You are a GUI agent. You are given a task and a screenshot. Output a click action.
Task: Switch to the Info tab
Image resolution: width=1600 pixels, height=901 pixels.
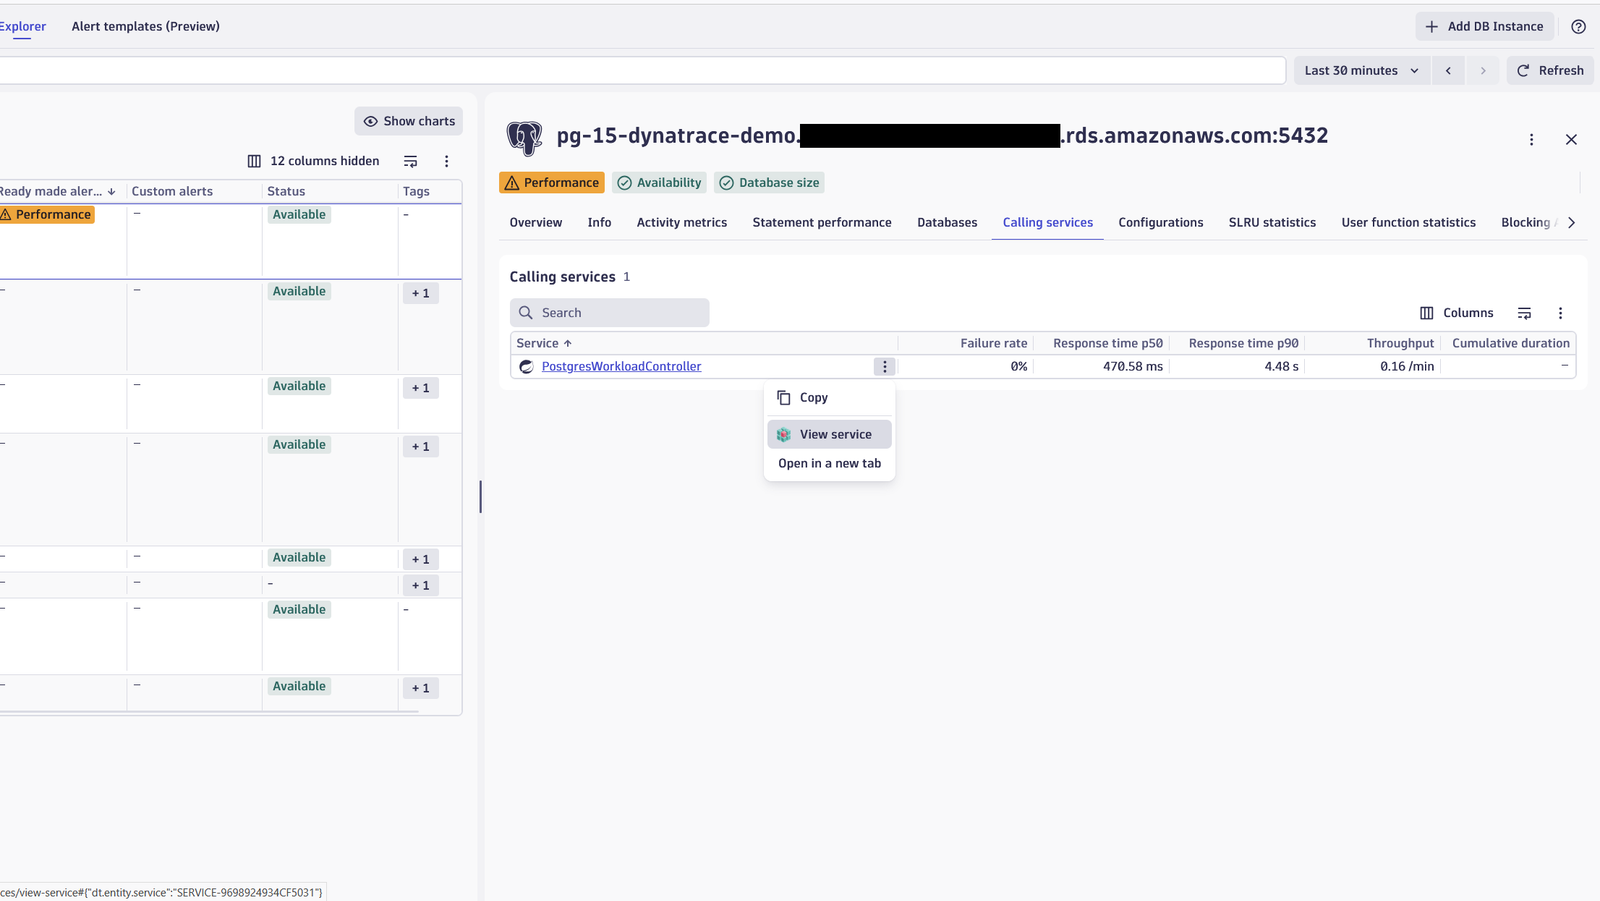(x=599, y=223)
